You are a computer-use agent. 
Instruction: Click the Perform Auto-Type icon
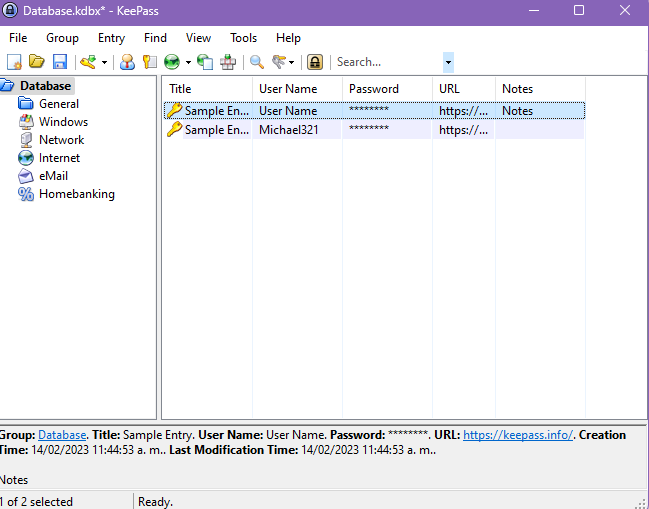pyautogui.click(x=228, y=62)
